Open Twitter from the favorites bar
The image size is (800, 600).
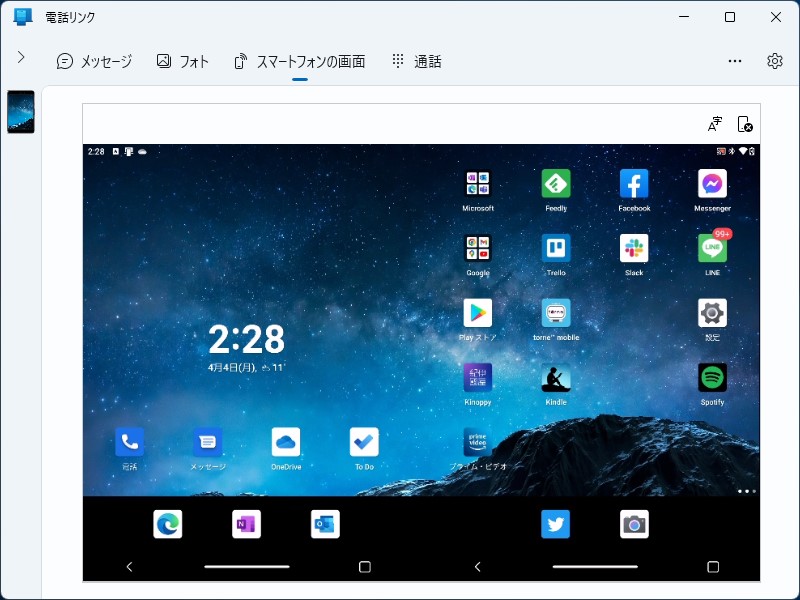tap(555, 523)
